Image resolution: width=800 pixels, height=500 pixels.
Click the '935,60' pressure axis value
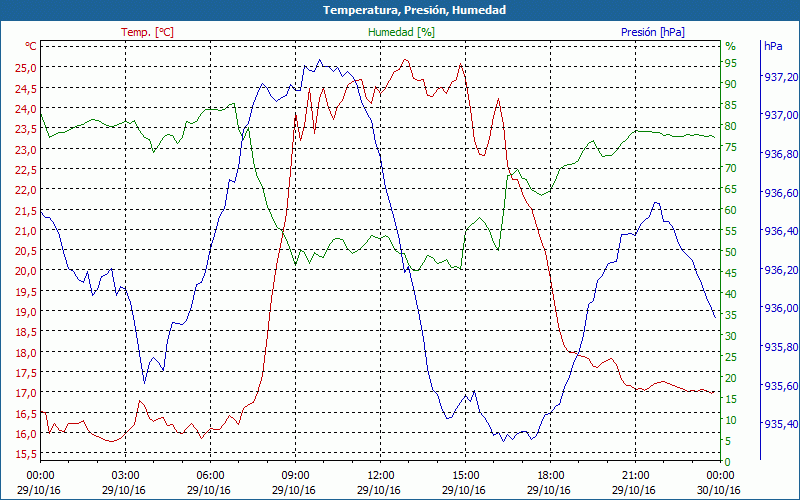[x=781, y=386]
